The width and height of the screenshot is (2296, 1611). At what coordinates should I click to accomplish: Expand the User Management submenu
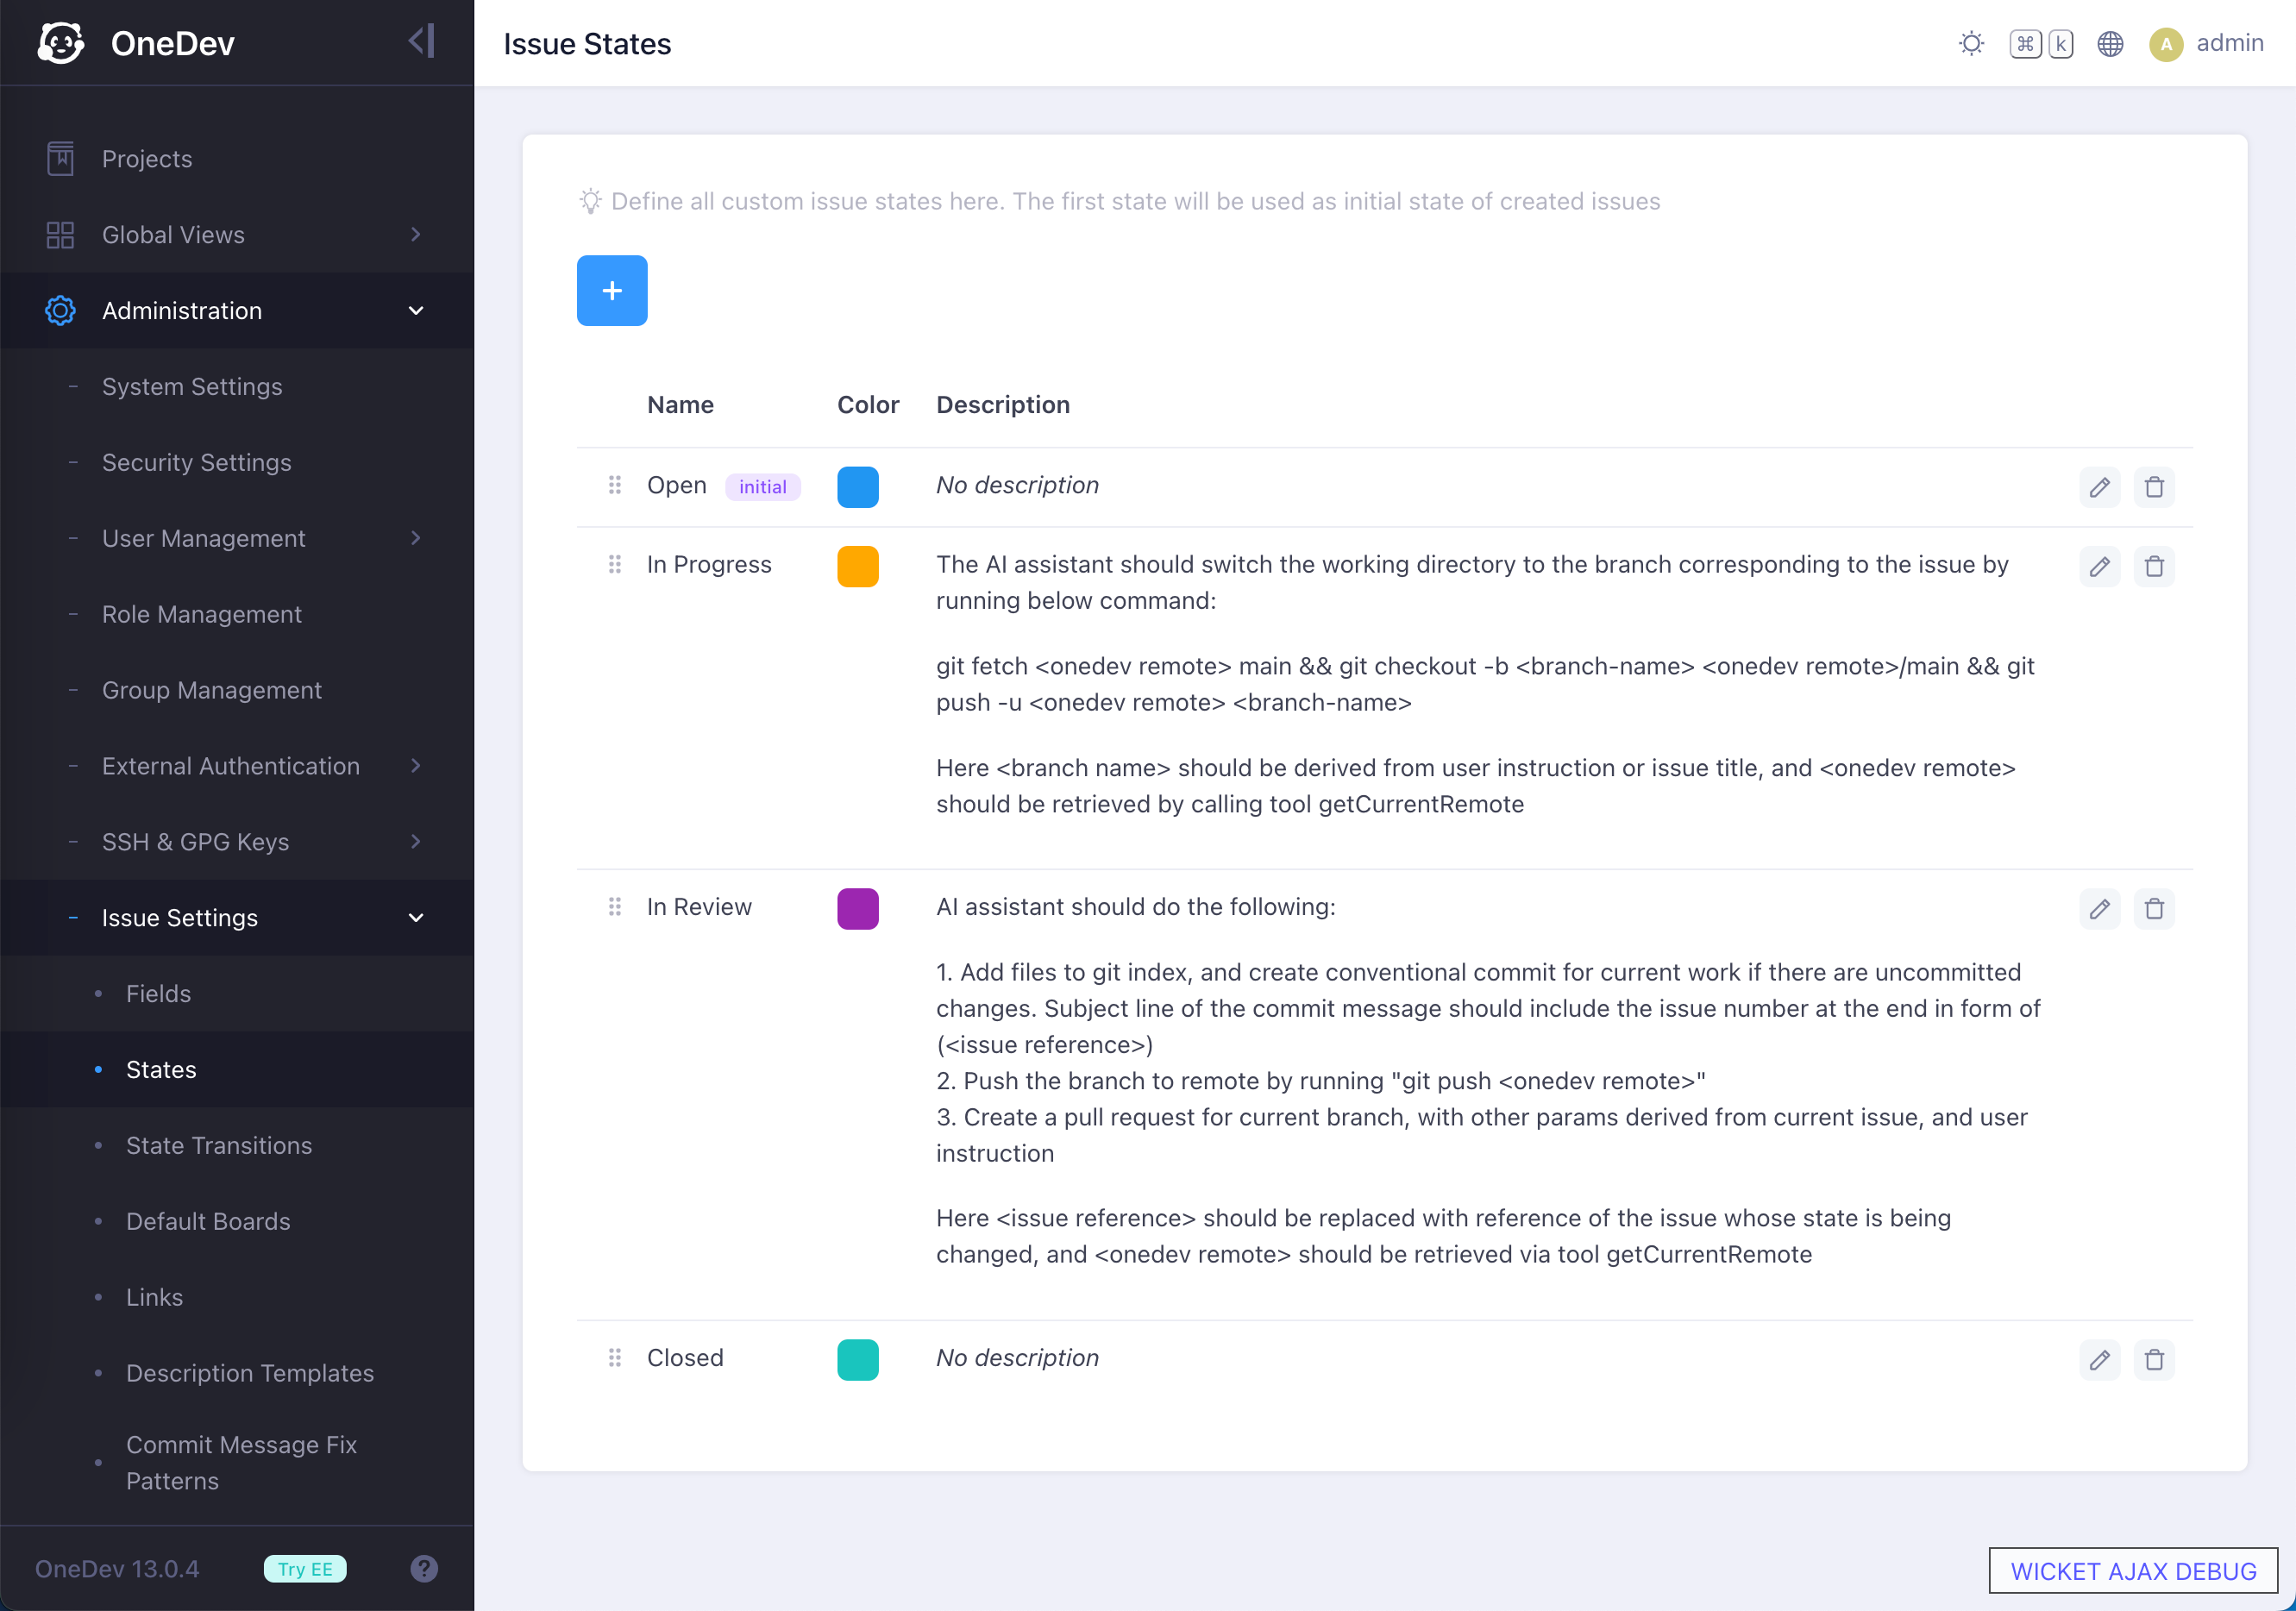click(416, 538)
